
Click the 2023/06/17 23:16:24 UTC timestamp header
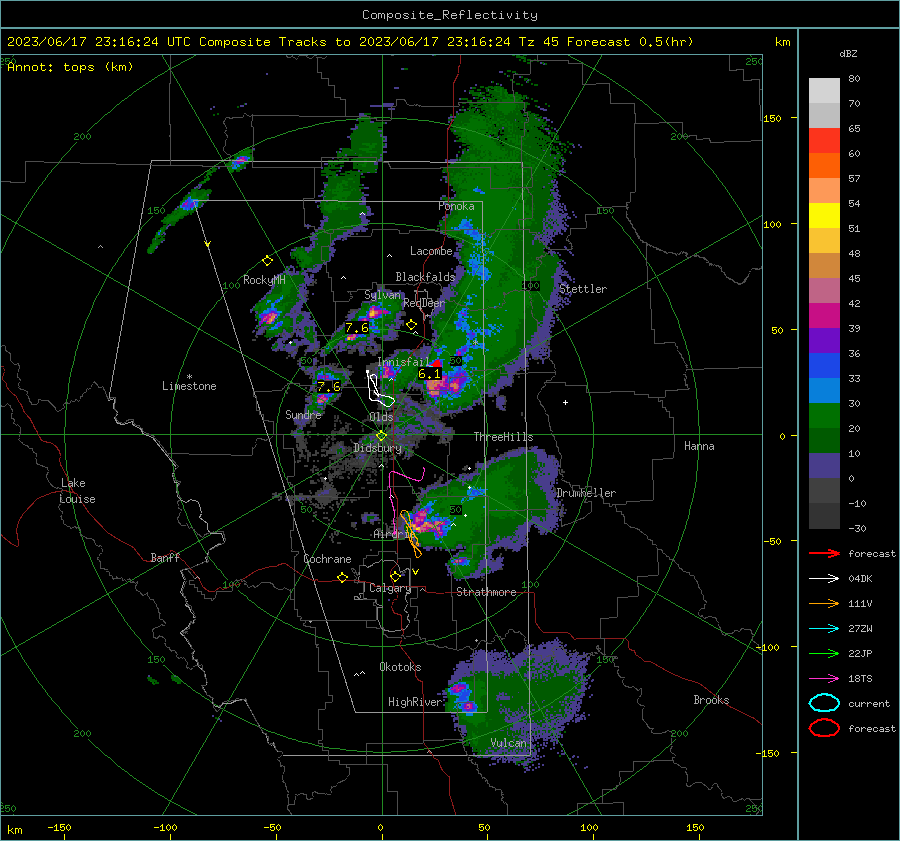[99, 42]
